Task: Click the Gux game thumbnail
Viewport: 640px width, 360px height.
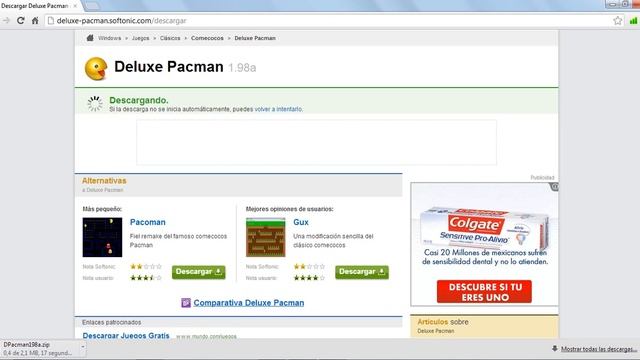Action: (265, 237)
